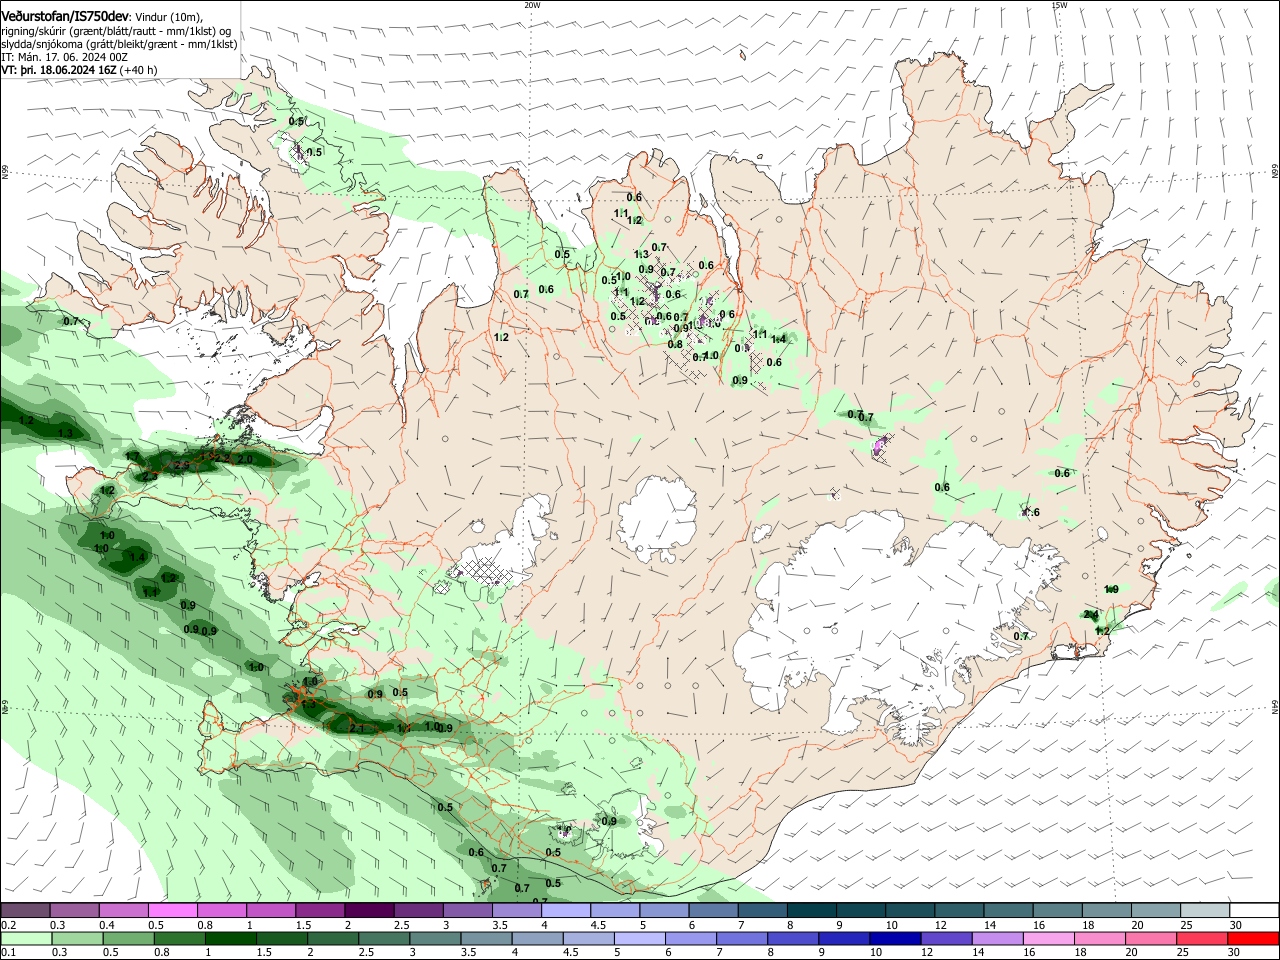Pick bottom-row pink swatch between 18 and 20
The height and width of the screenshot is (960, 1280).
pyautogui.click(x=1101, y=938)
